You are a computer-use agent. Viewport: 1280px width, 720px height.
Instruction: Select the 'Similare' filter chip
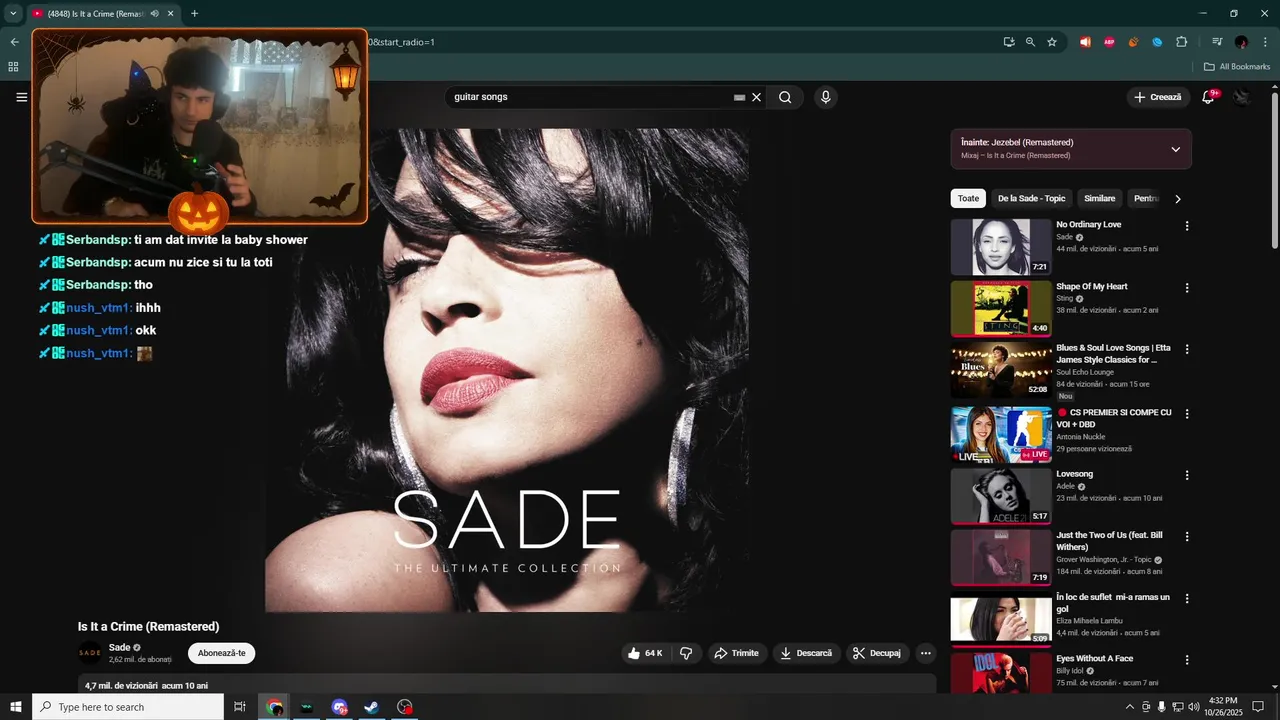point(1099,198)
